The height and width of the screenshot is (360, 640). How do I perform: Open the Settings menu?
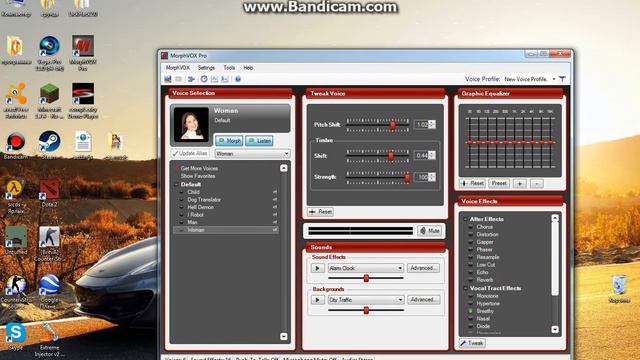click(x=206, y=68)
